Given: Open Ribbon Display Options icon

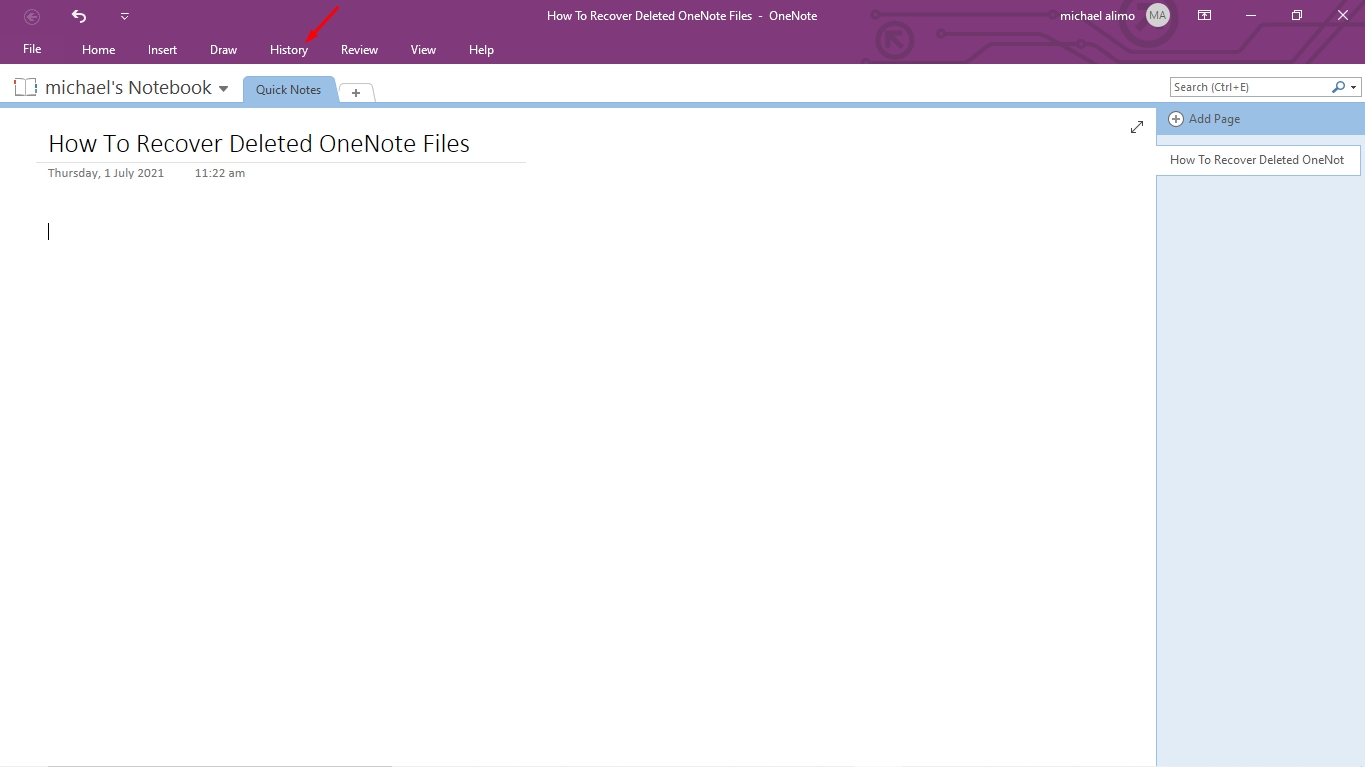Looking at the screenshot, I should [1205, 15].
